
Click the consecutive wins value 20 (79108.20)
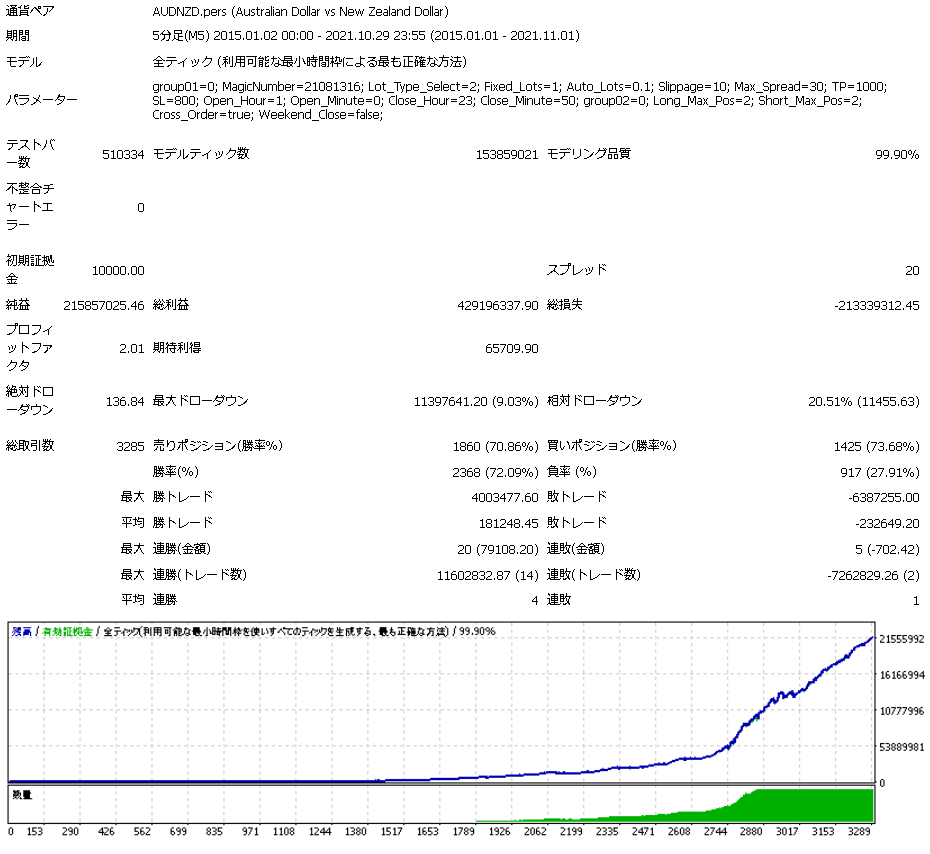click(x=498, y=550)
